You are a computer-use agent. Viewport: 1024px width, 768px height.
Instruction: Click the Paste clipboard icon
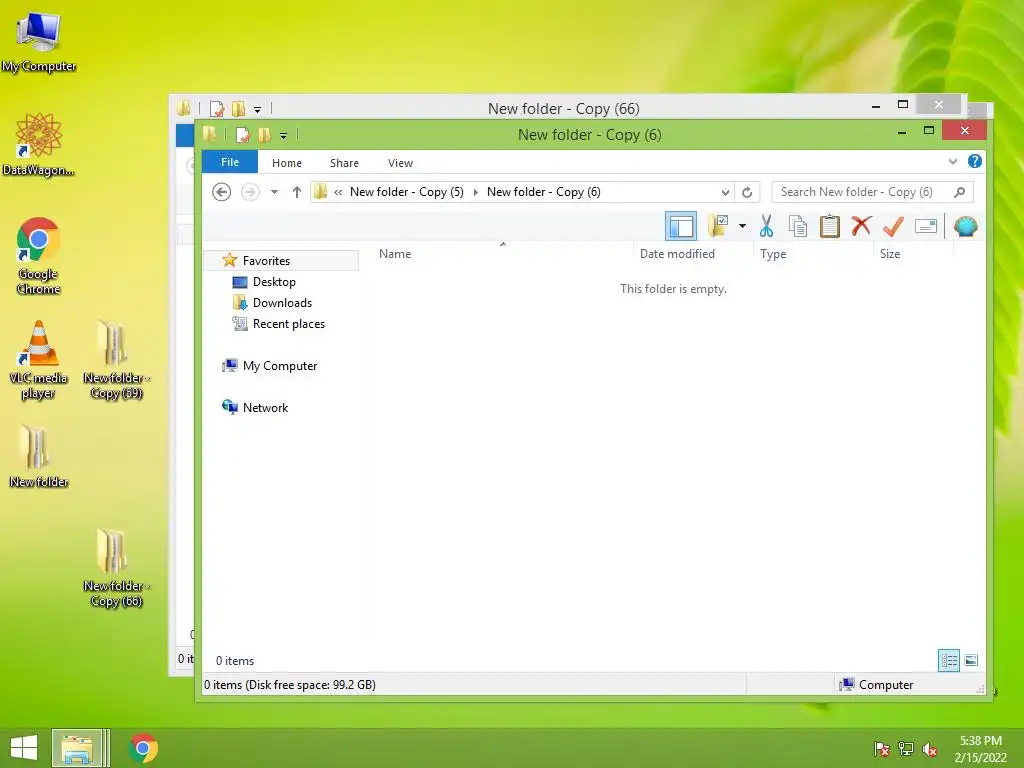tap(829, 226)
